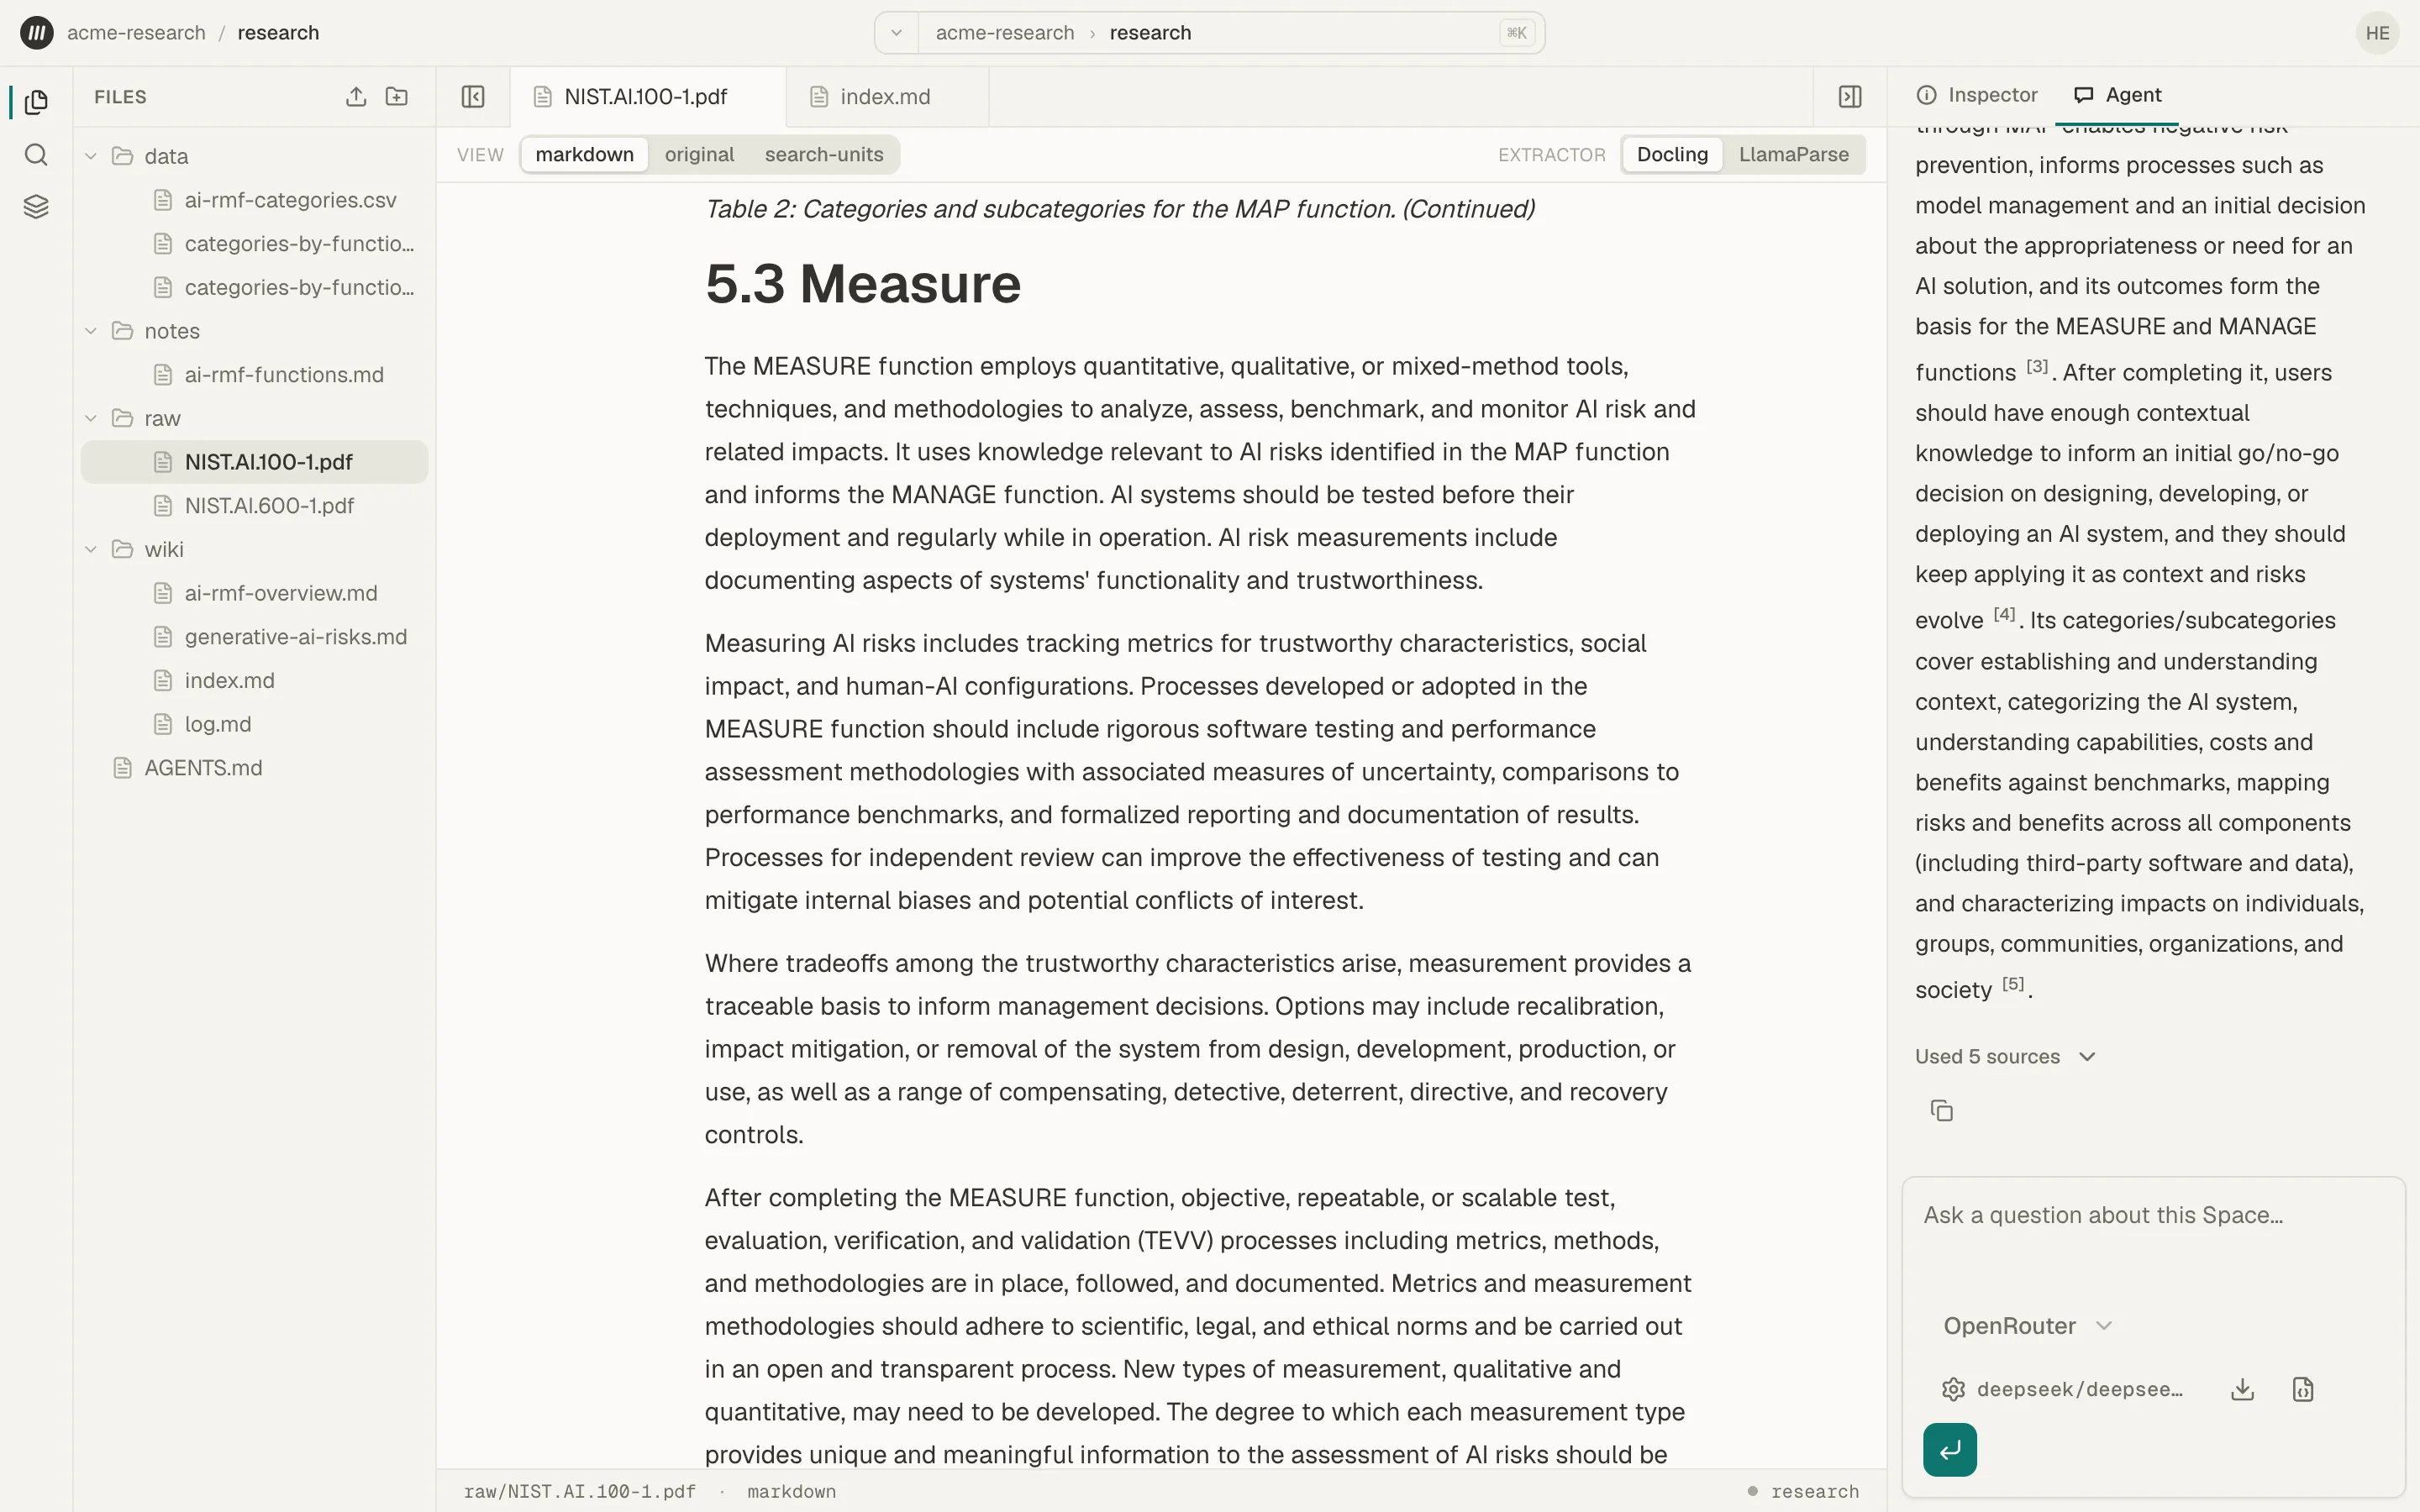Click the top command search bar
The image size is (2420, 1512).
click(x=1209, y=33)
